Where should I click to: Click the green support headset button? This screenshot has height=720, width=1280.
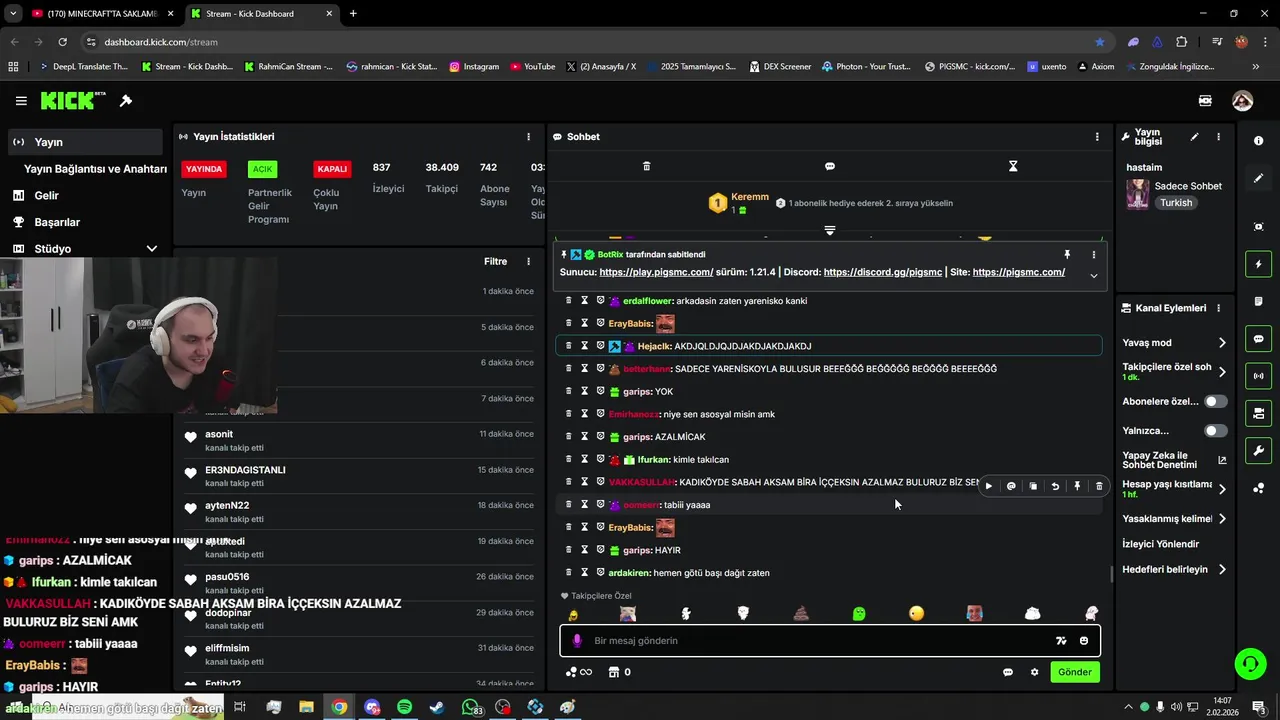pos(1249,663)
